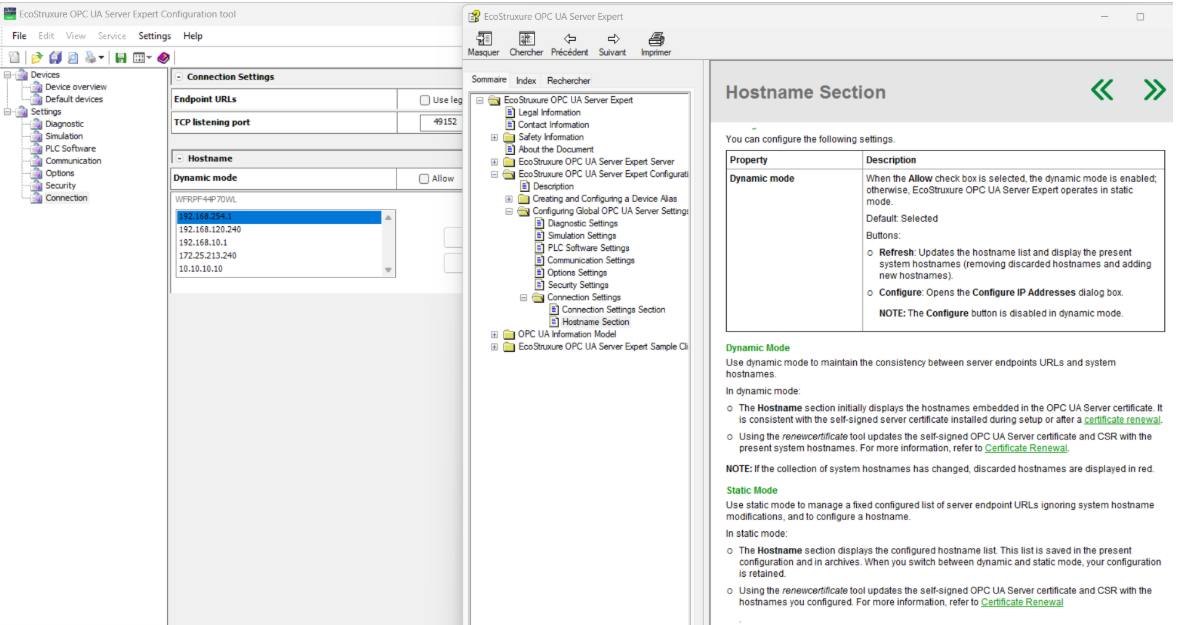The height and width of the screenshot is (625, 1177).
Task: Select Diagnostic under Settings tree
Action: pos(64,124)
